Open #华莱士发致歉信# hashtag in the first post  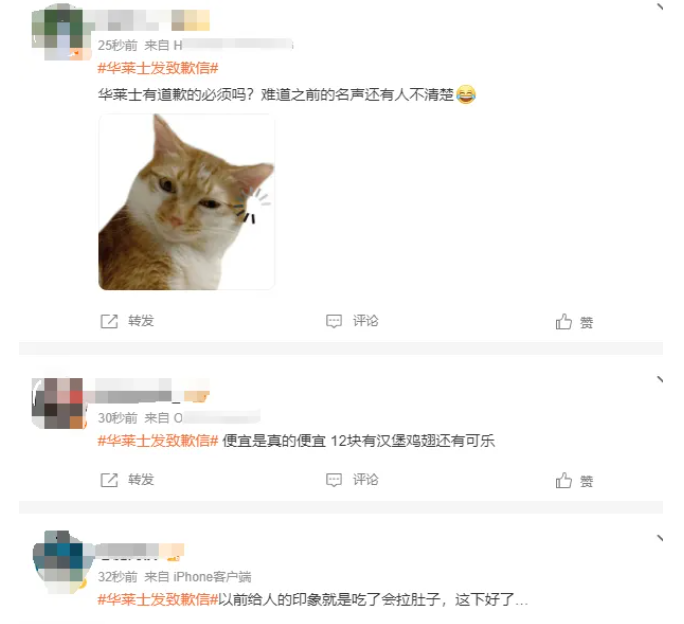coord(158,68)
